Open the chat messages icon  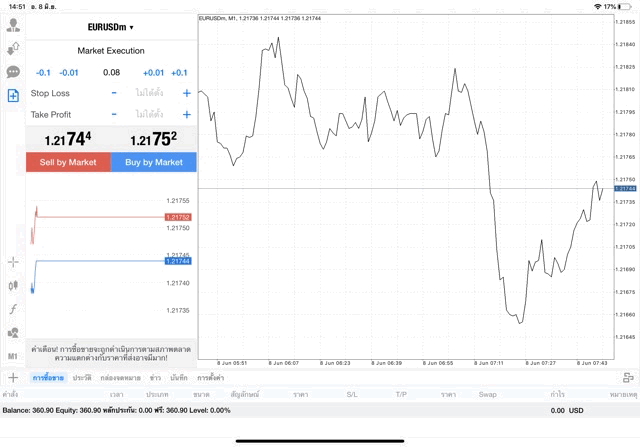pos(13,72)
